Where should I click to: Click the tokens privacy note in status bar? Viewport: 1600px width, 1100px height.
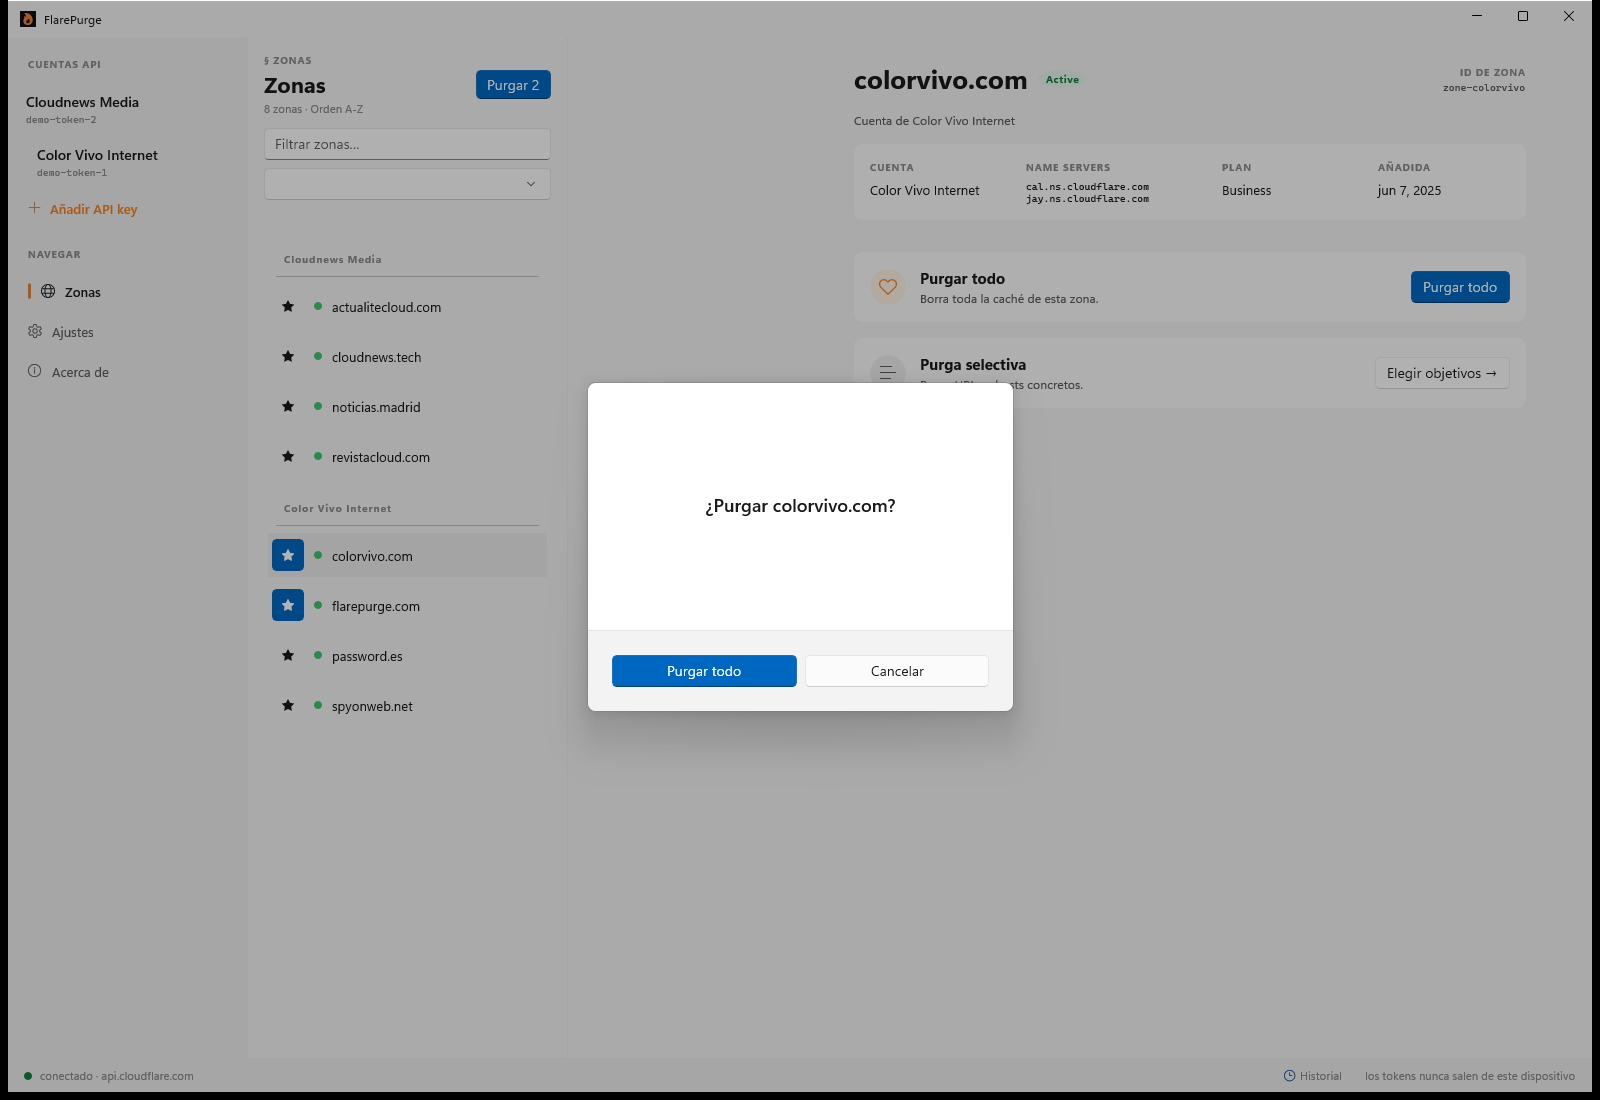1470,1076
